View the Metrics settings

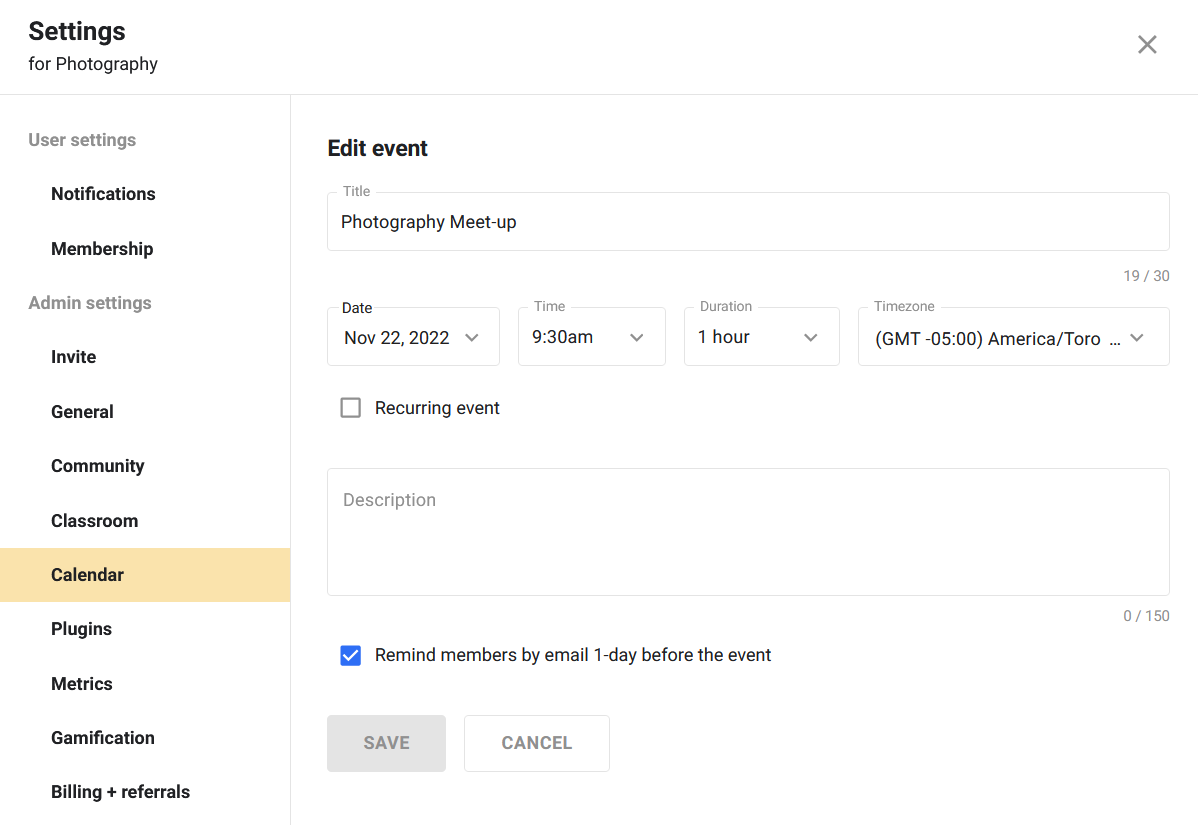coord(81,683)
